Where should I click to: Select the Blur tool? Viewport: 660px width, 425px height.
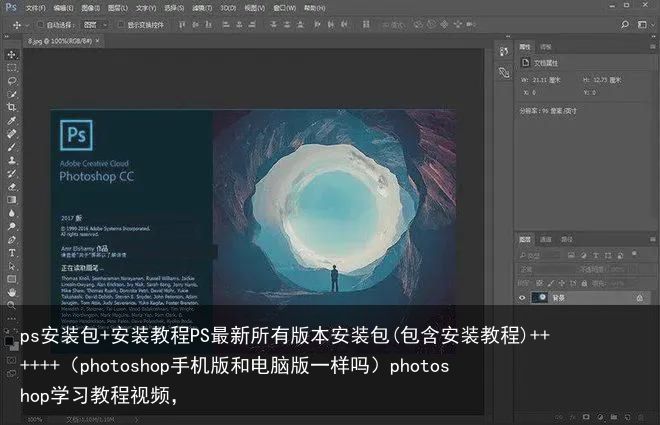pos(12,213)
